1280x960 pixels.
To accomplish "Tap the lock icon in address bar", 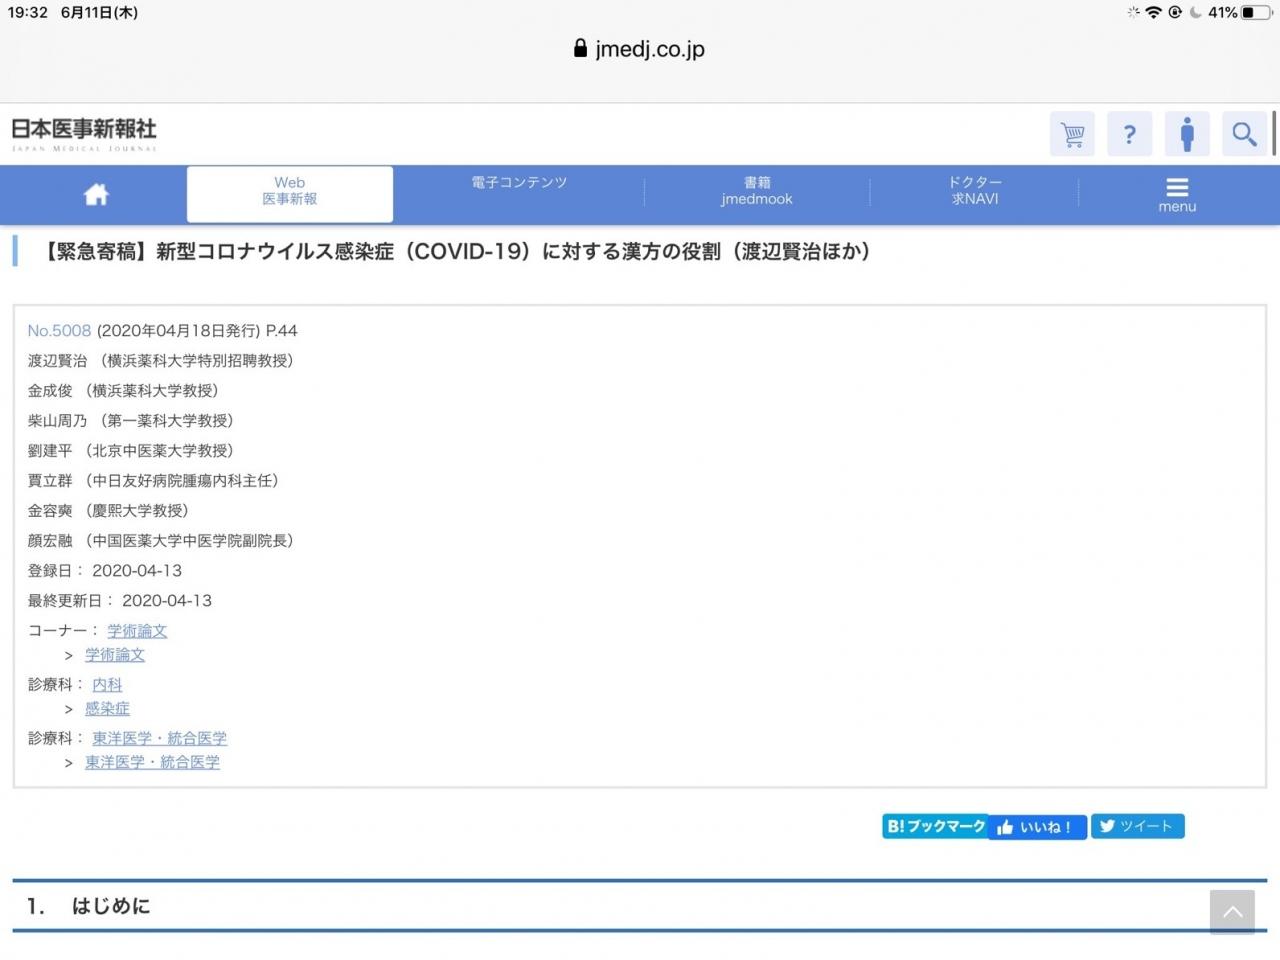I will click(x=580, y=48).
